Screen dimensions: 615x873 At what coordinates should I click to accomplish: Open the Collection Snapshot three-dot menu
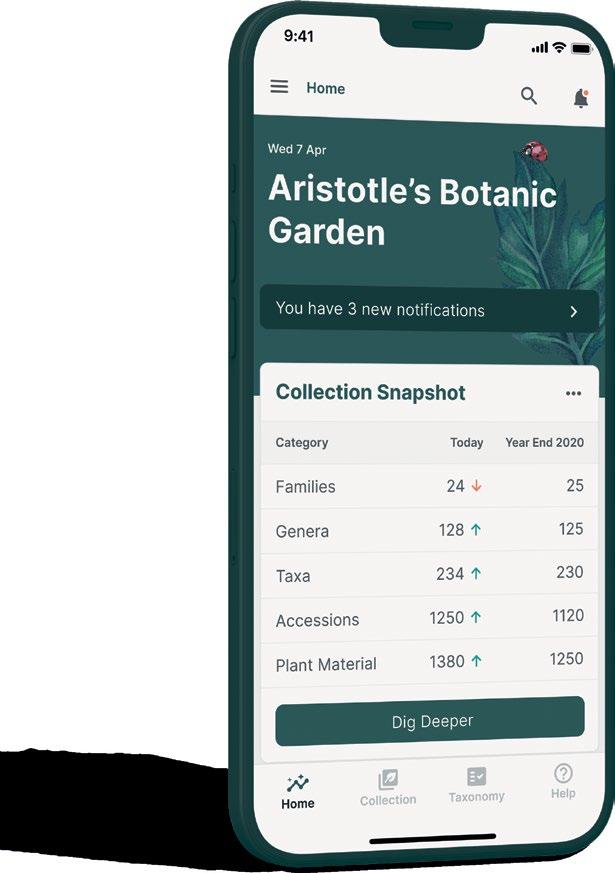[x=573, y=394]
